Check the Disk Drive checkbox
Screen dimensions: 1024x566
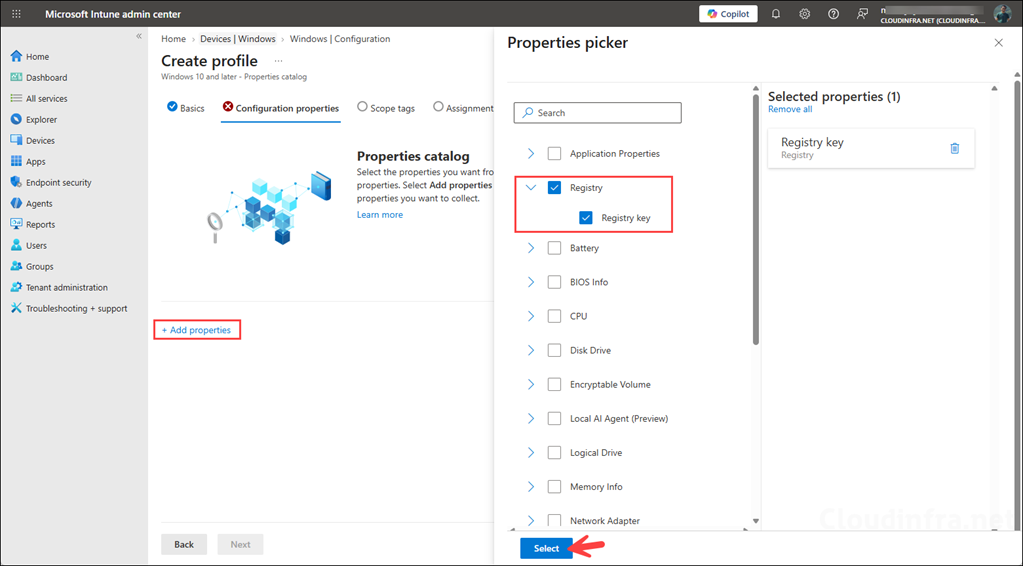tap(554, 350)
